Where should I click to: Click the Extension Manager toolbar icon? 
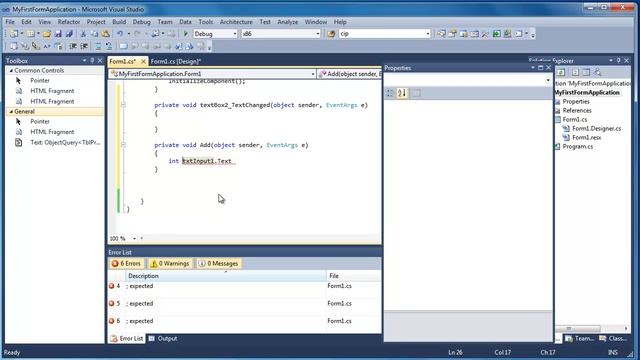[507, 34]
